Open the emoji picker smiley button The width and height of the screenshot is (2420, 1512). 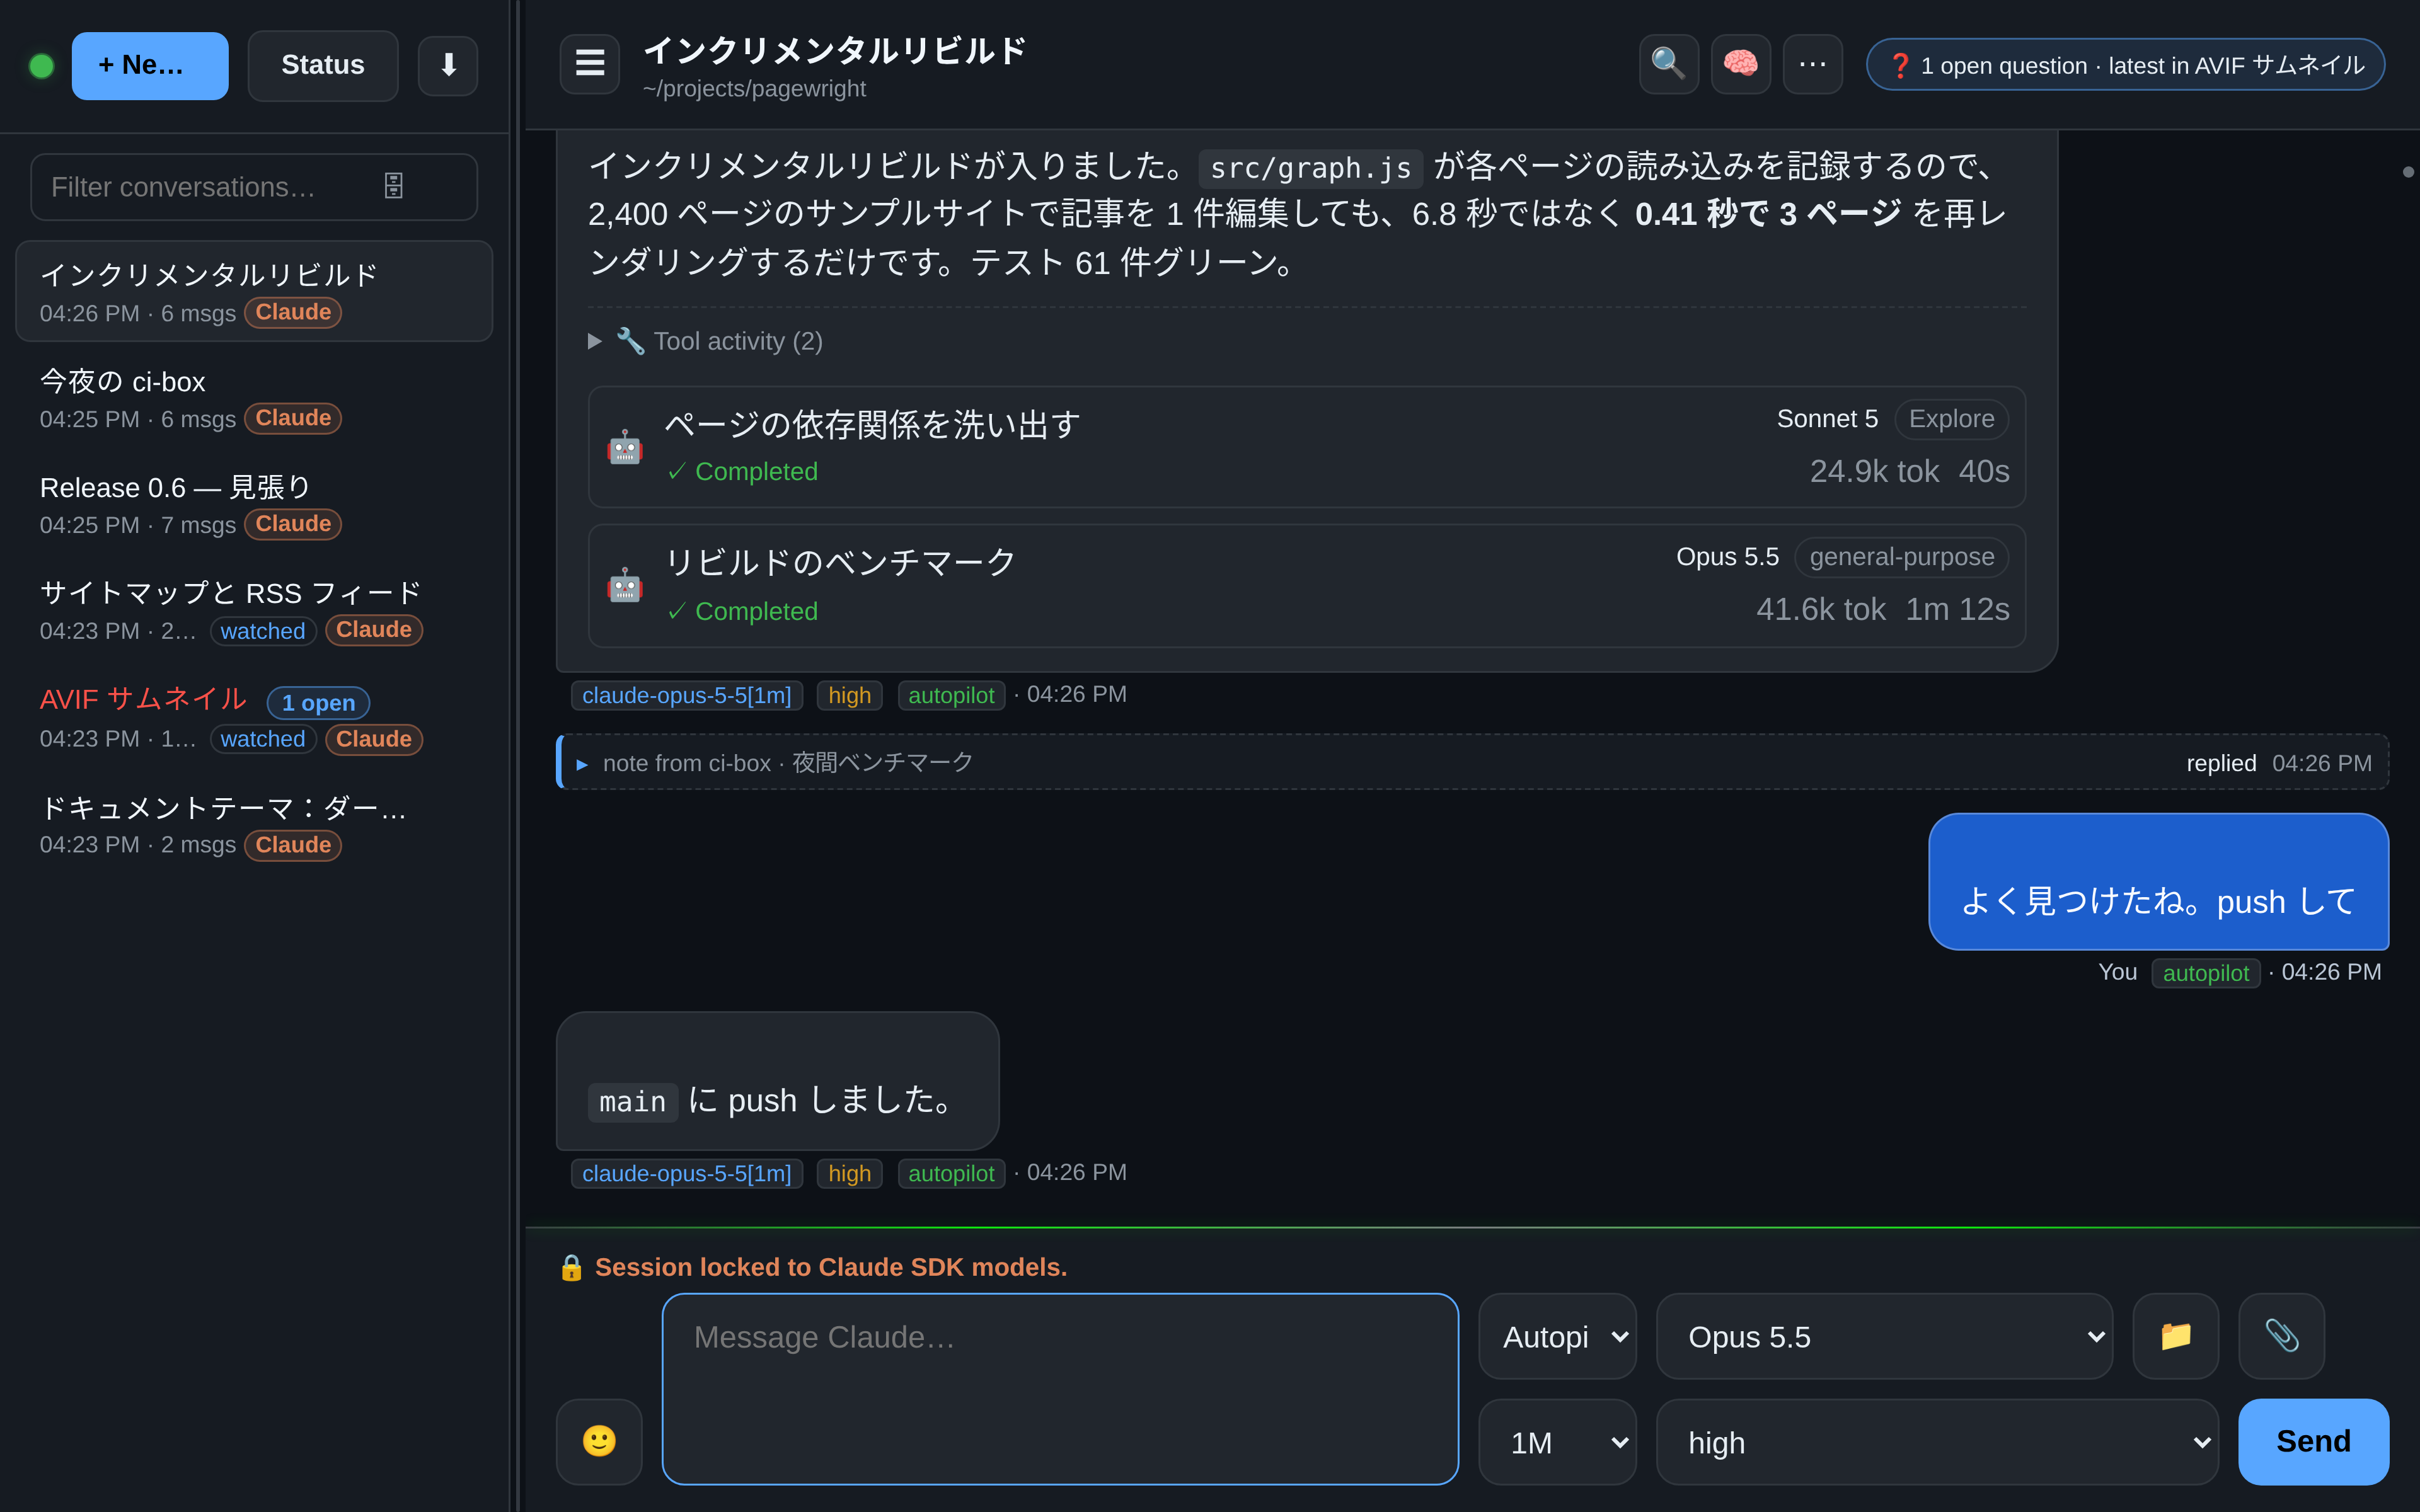(x=599, y=1441)
